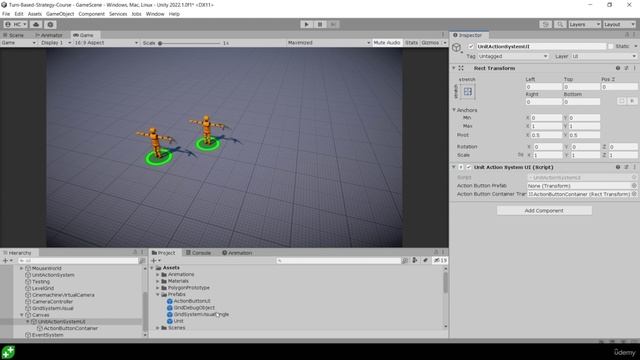Toggle the Stats overlay button
The width and height of the screenshot is (640, 360).
click(x=411, y=43)
